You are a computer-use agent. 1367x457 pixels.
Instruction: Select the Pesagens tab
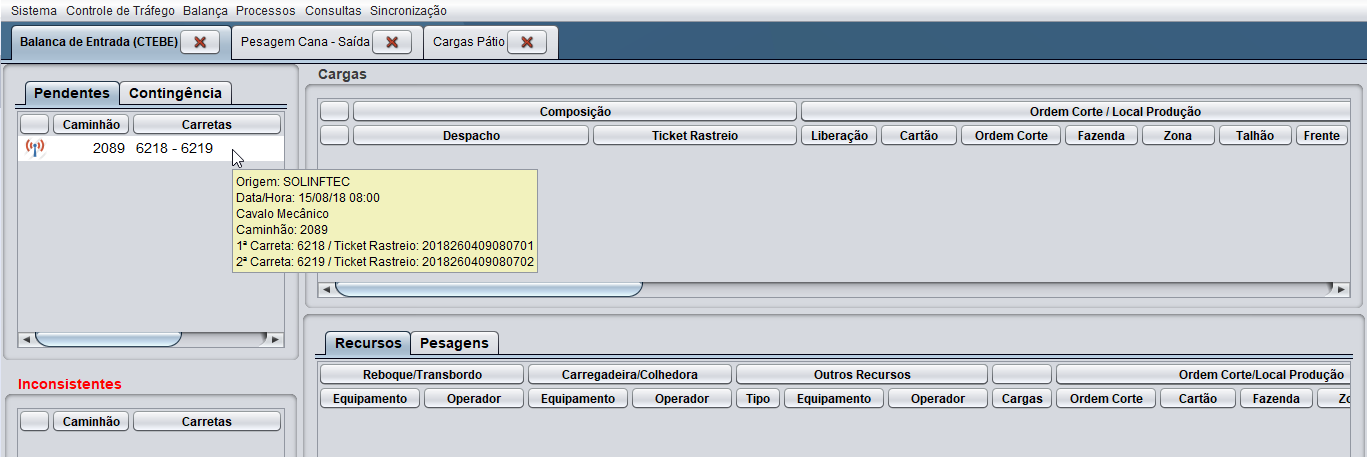pos(454,343)
